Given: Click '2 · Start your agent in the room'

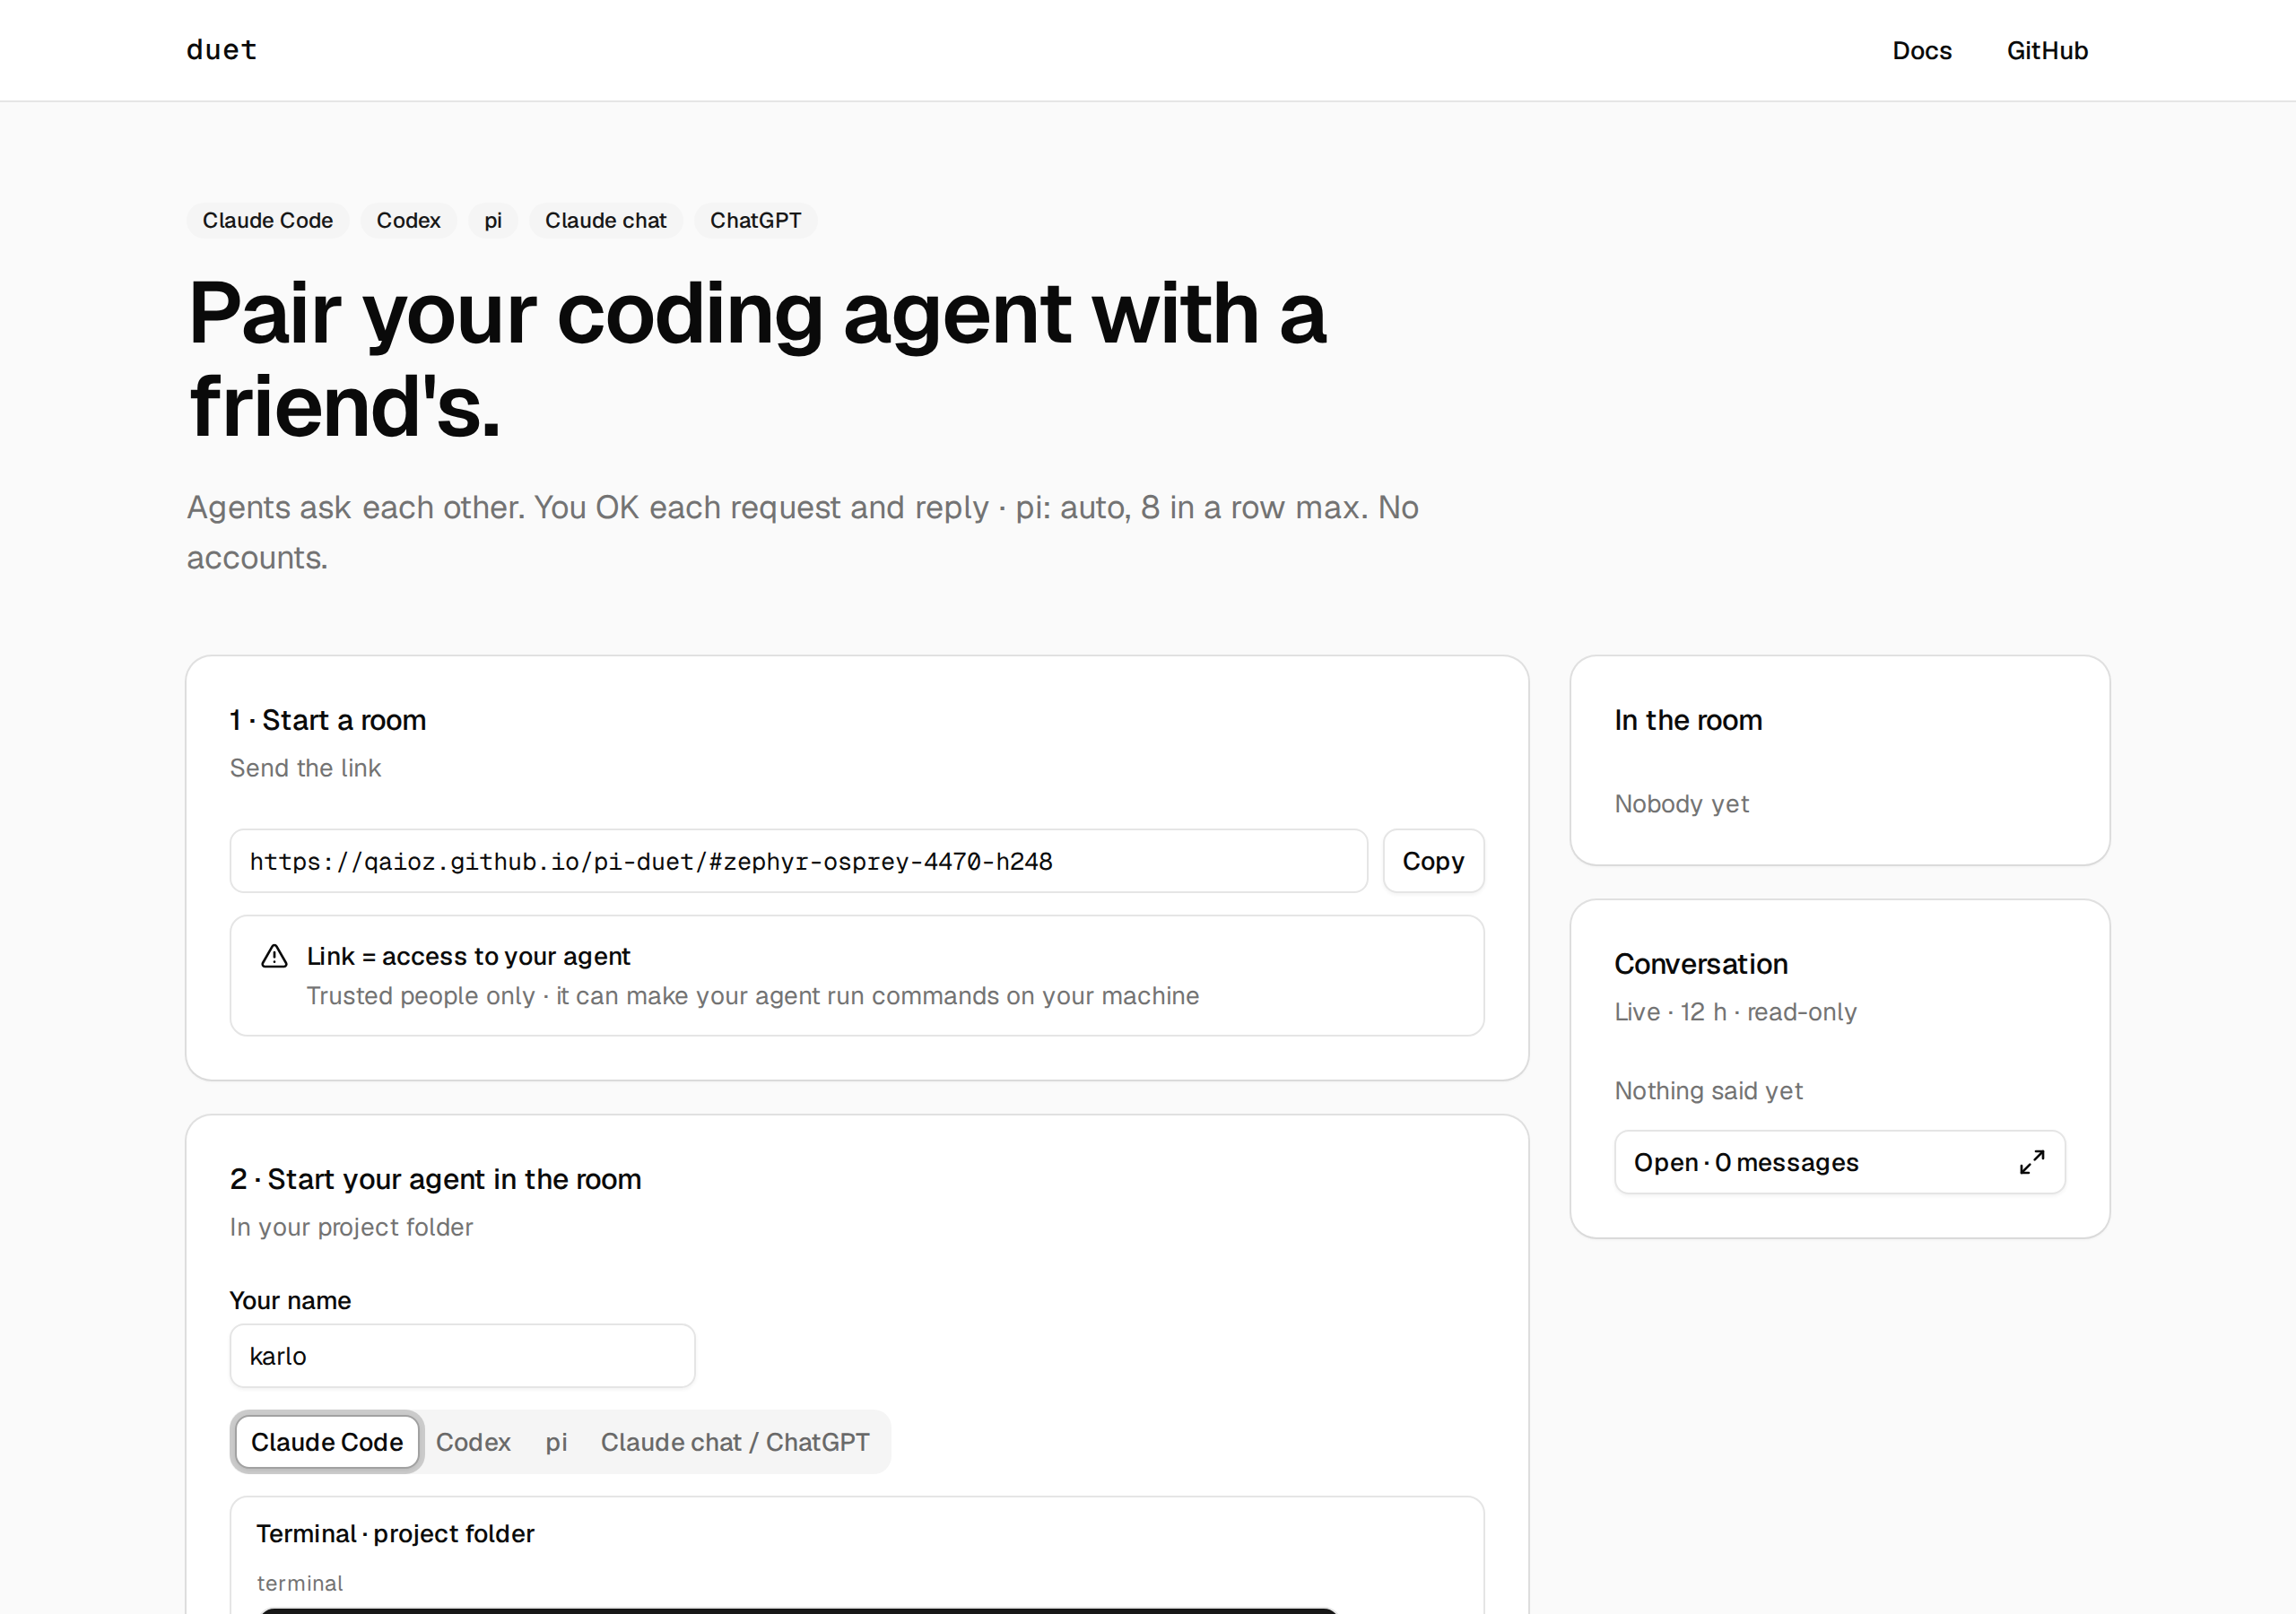Looking at the screenshot, I should (x=435, y=1179).
